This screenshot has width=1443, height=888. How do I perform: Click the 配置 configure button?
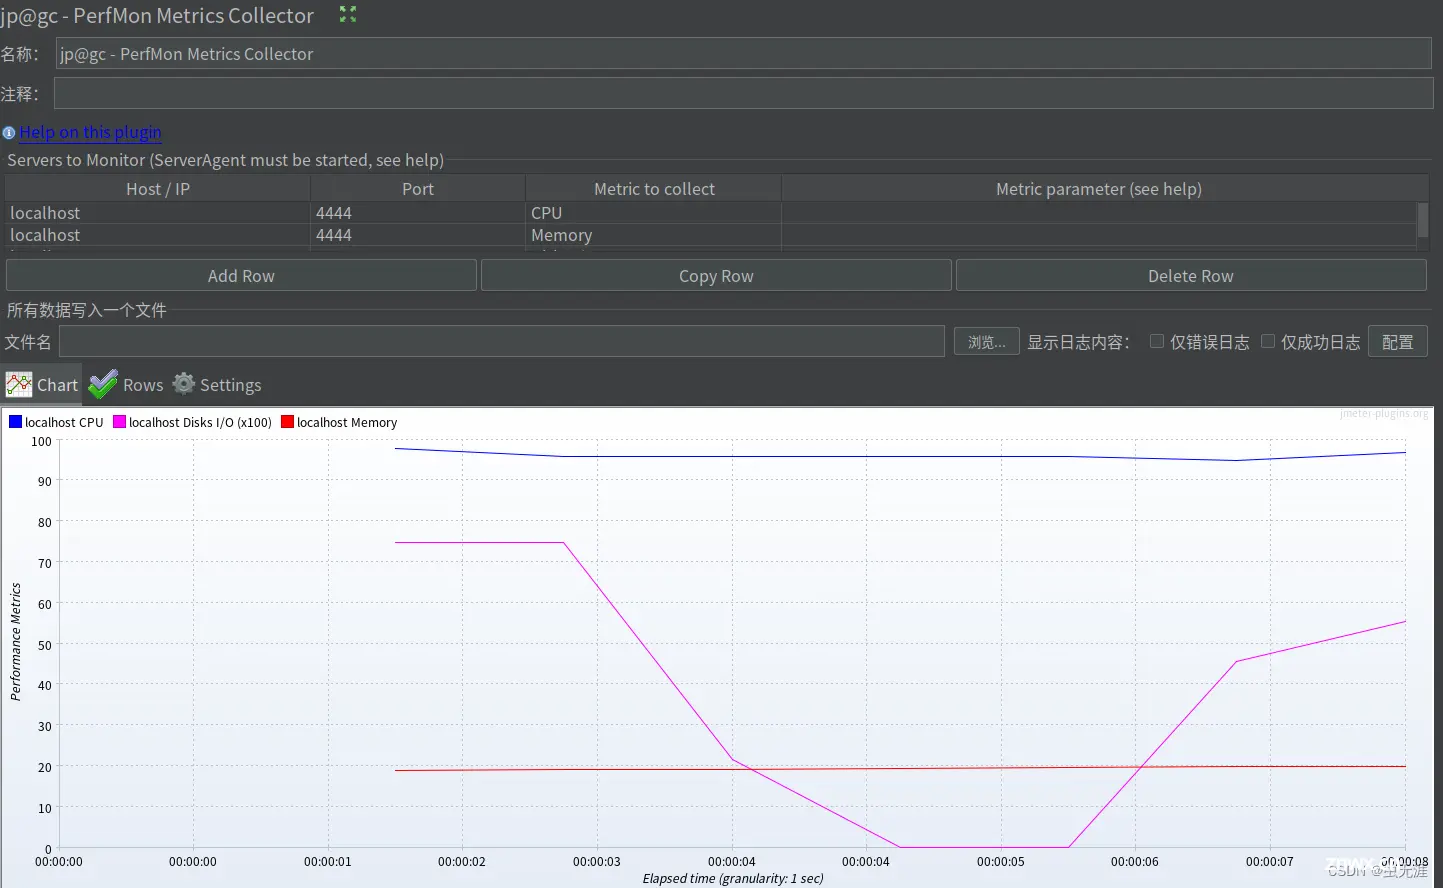point(1398,342)
